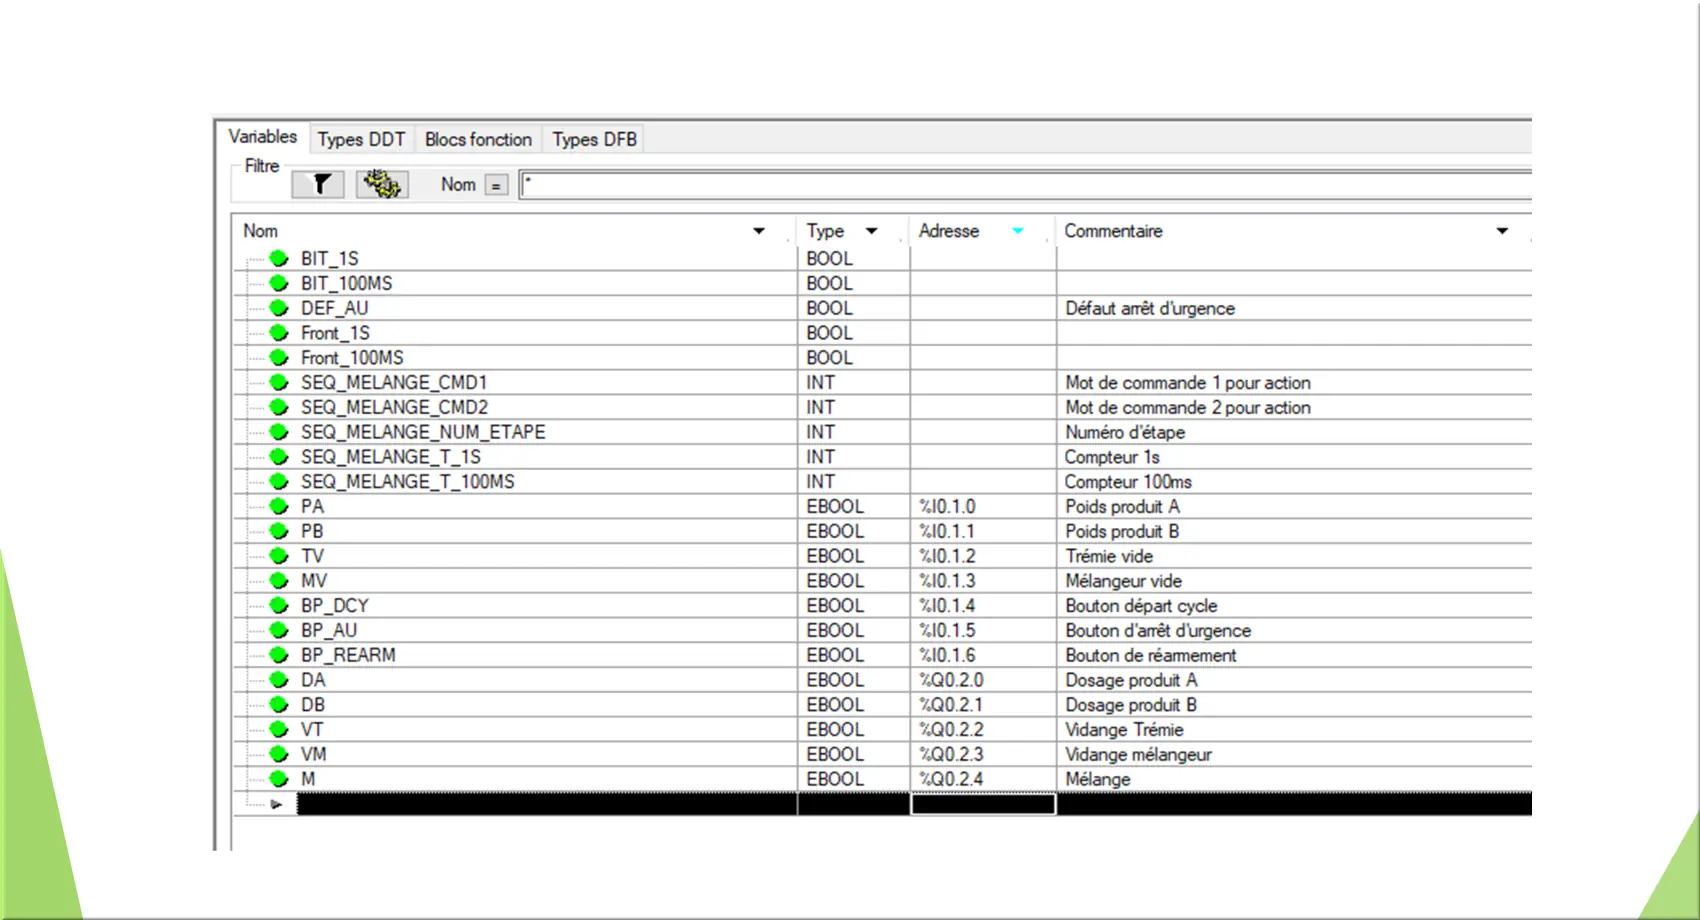Click the green icon of BIT_1S
The height and width of the screenshot is (920, 1700).
[279, 259]
